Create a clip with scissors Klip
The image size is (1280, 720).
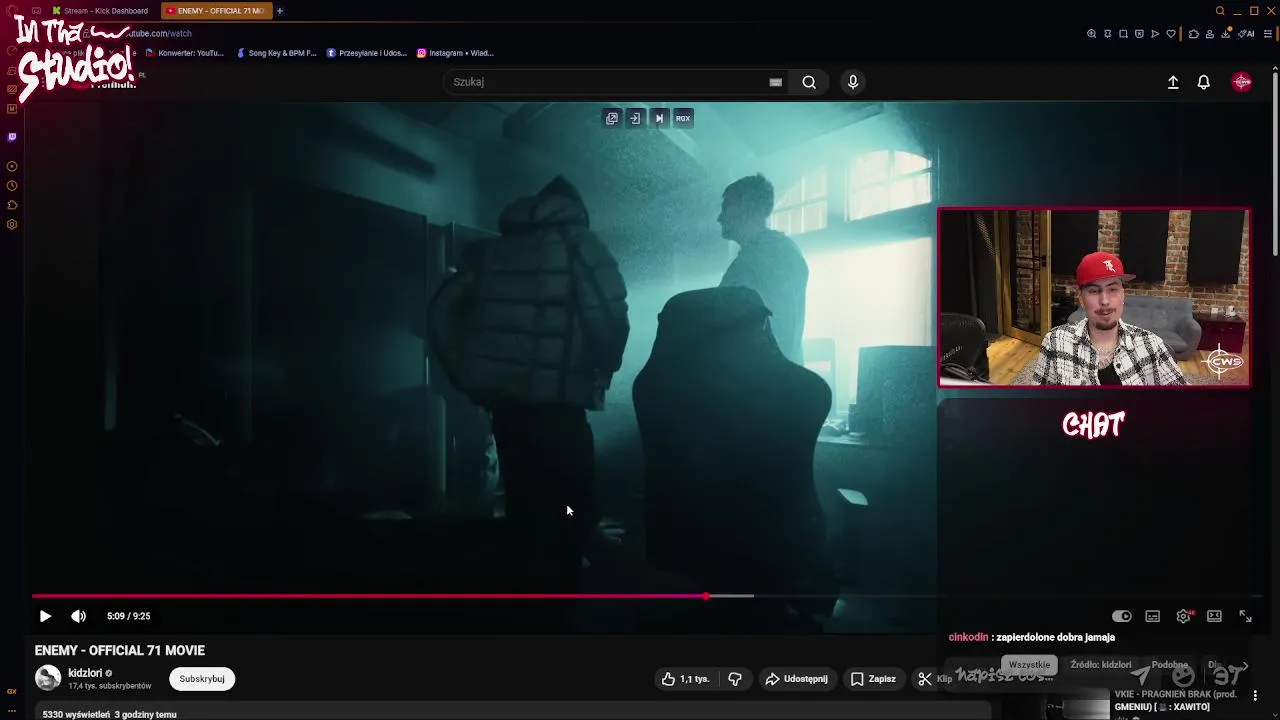tap(935, 679)
